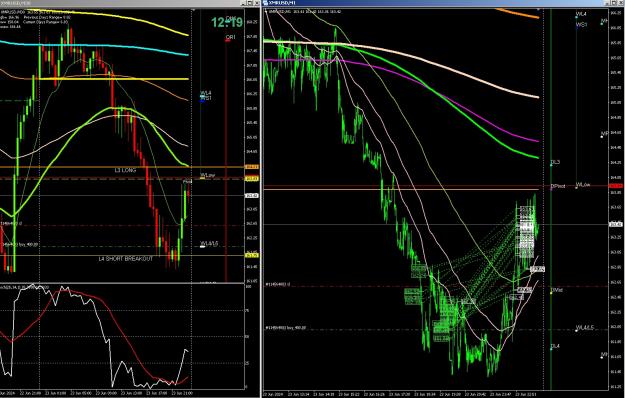Close the left XMRUSD chart window
The image size is (625, 398).
coord(257,3)
